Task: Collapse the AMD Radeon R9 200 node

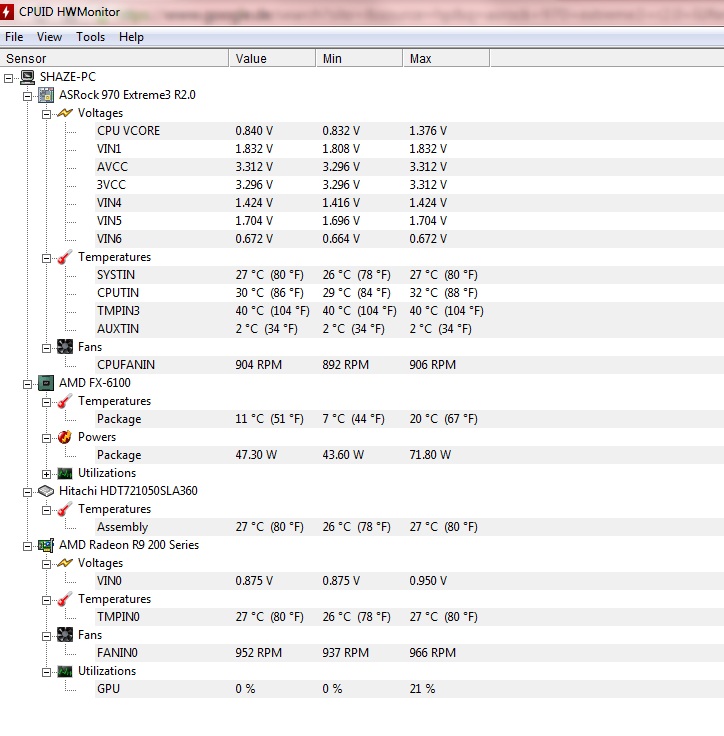Action: pyautogui.click(x=28, y=546)
